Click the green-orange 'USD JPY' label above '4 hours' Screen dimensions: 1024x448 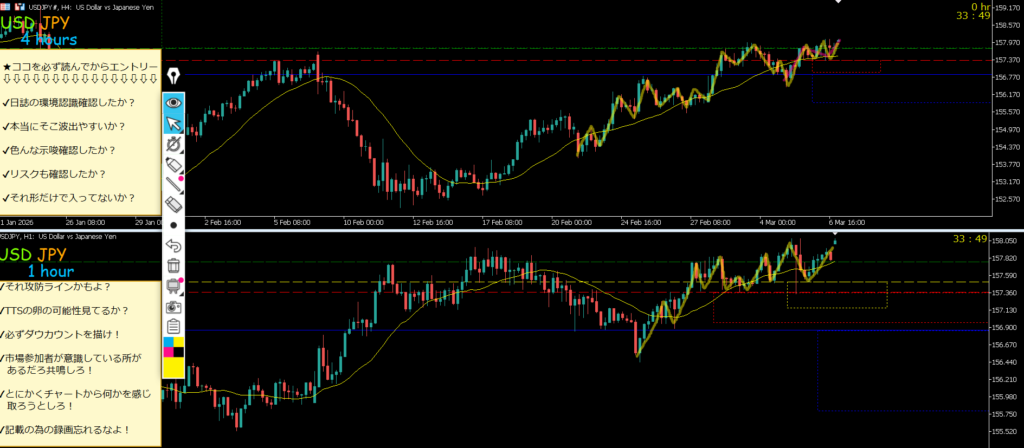point(35,25)
